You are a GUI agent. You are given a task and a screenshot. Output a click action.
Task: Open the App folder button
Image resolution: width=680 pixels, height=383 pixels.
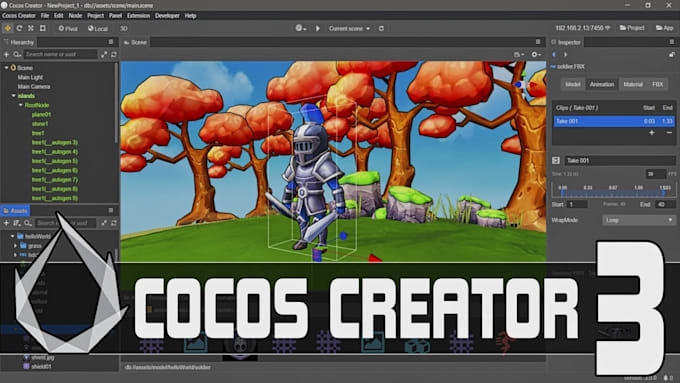point(664,28)
